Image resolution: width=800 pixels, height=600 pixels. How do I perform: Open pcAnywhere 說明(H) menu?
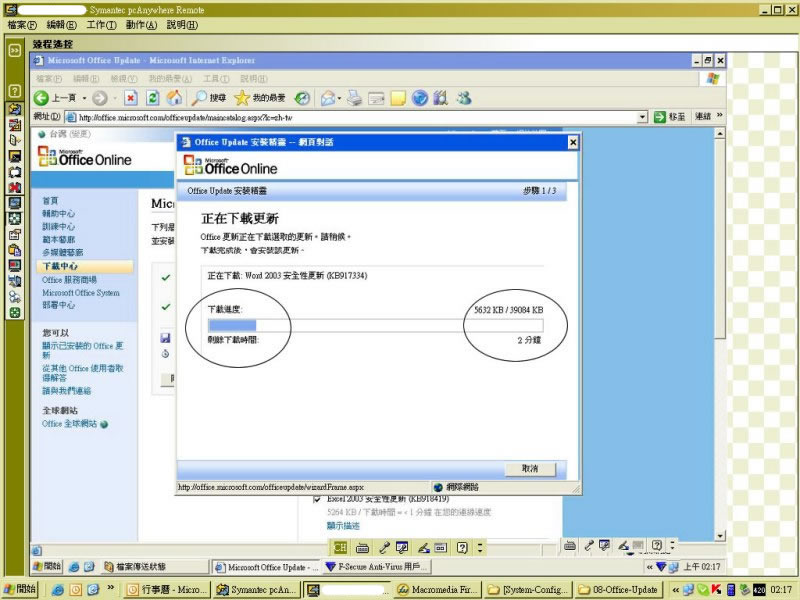click(x=182, y=24)
